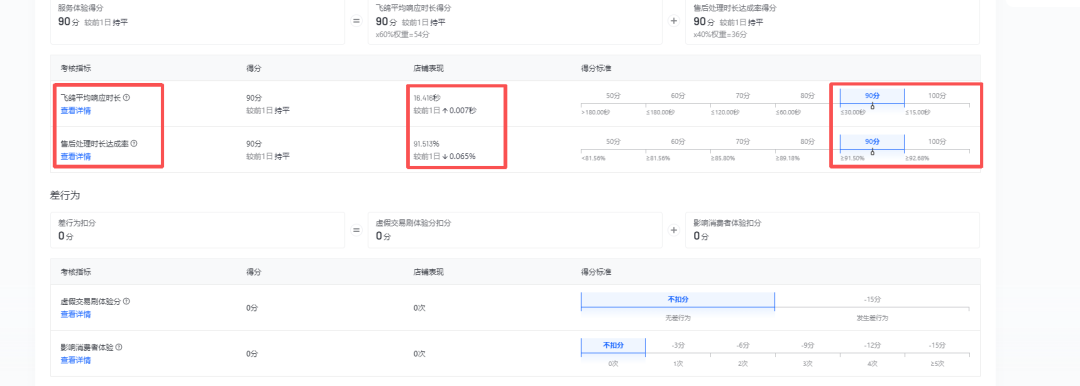The image size is (1080, 386).
Task: Click the 16.416秒 store performance value
Action: [427, 98]
